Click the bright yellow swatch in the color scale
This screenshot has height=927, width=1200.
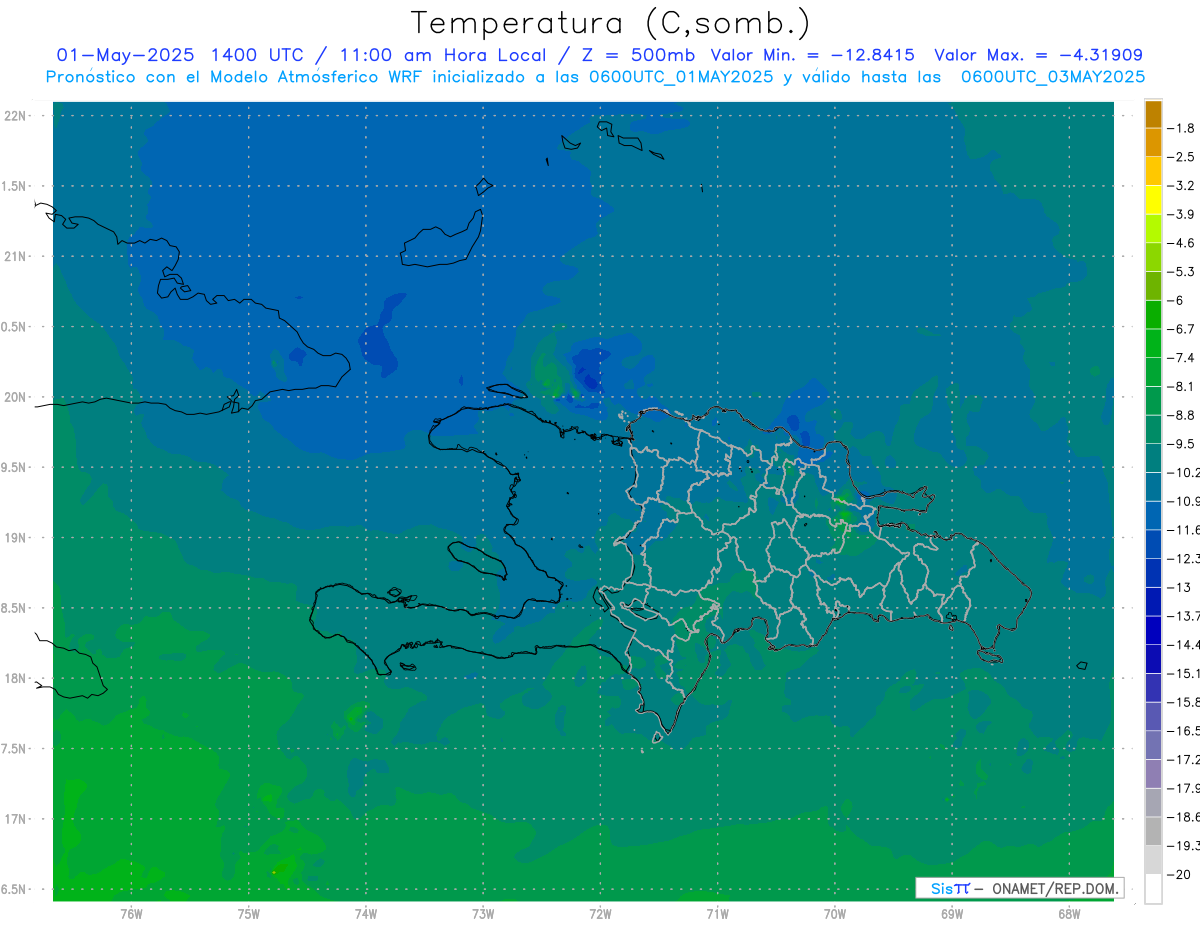pos(1153,200)
